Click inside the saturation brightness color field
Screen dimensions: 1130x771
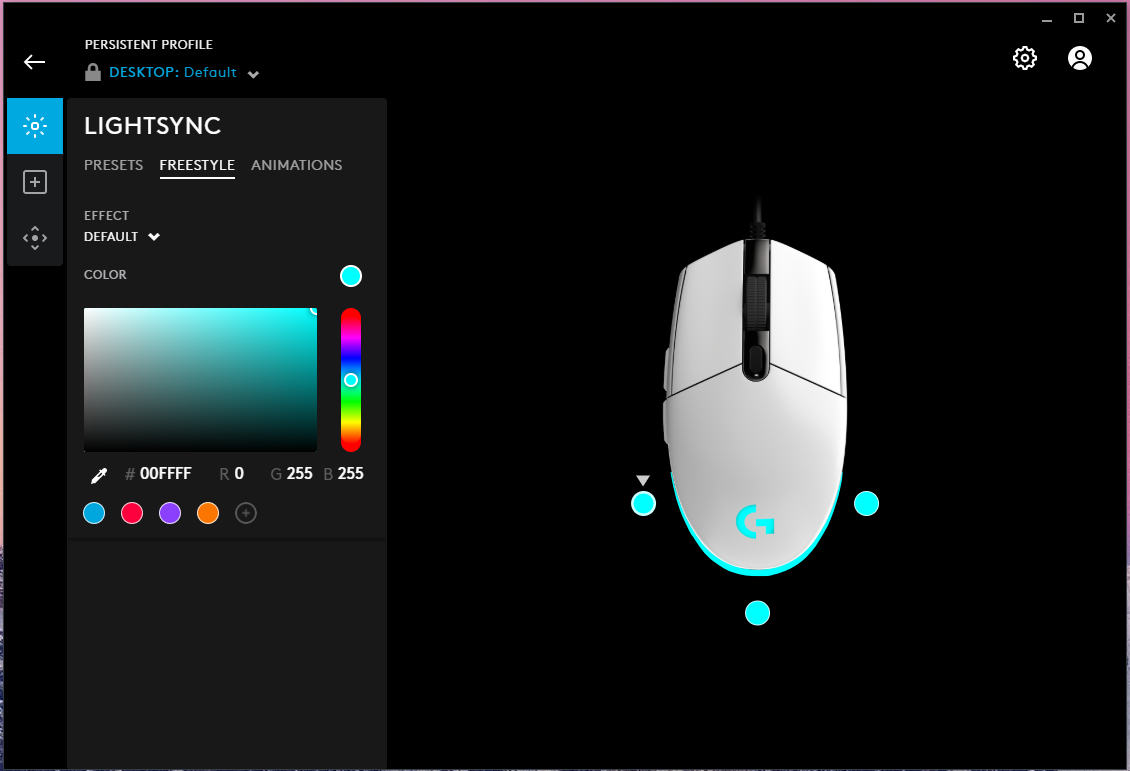(200, 380)
